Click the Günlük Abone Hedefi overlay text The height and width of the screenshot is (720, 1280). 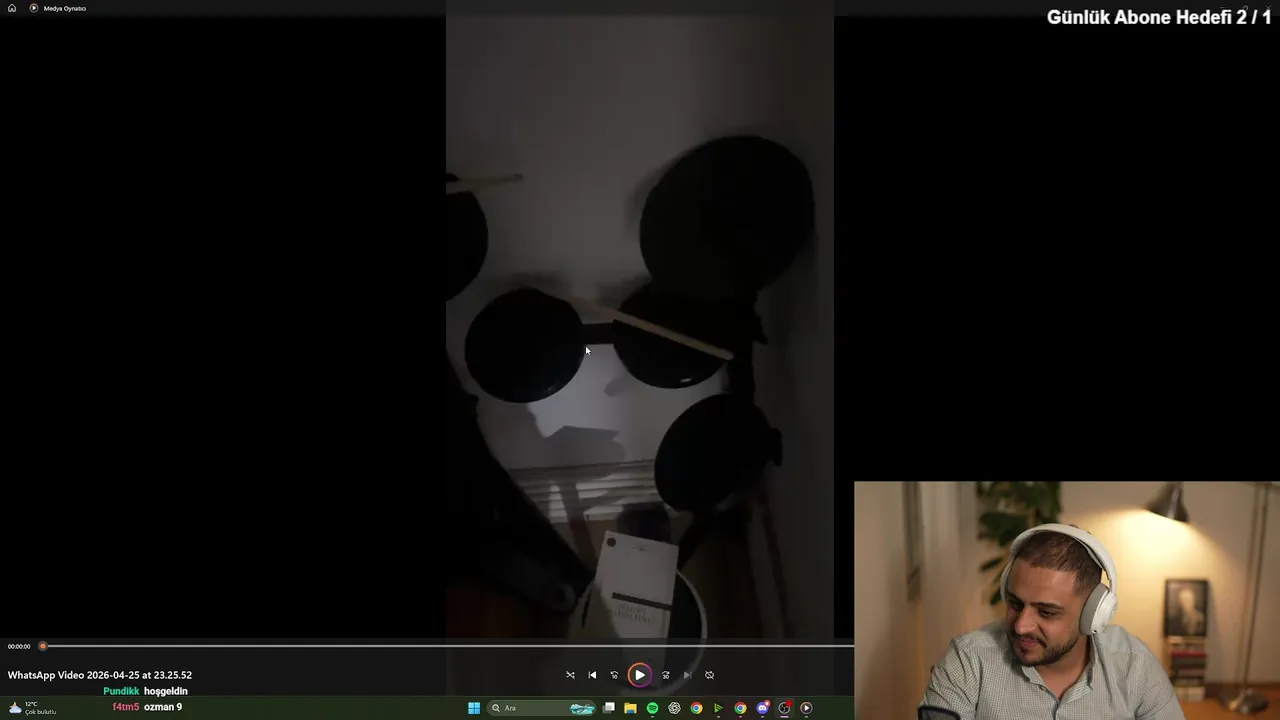1159,17
